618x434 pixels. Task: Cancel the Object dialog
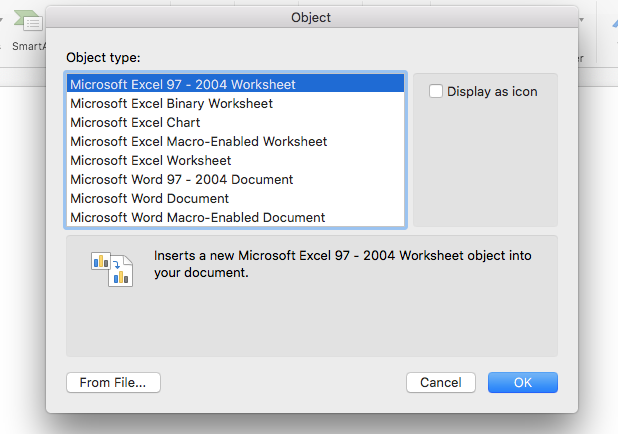[x=441, y=382]
